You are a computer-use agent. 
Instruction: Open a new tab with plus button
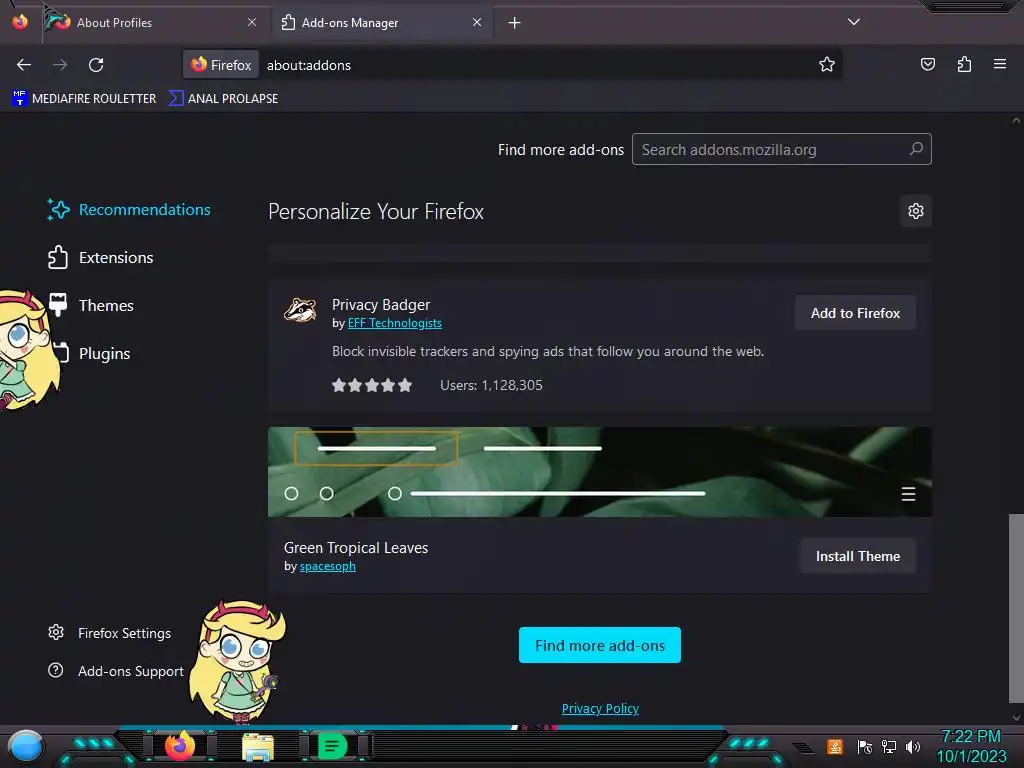pos(515,23)
